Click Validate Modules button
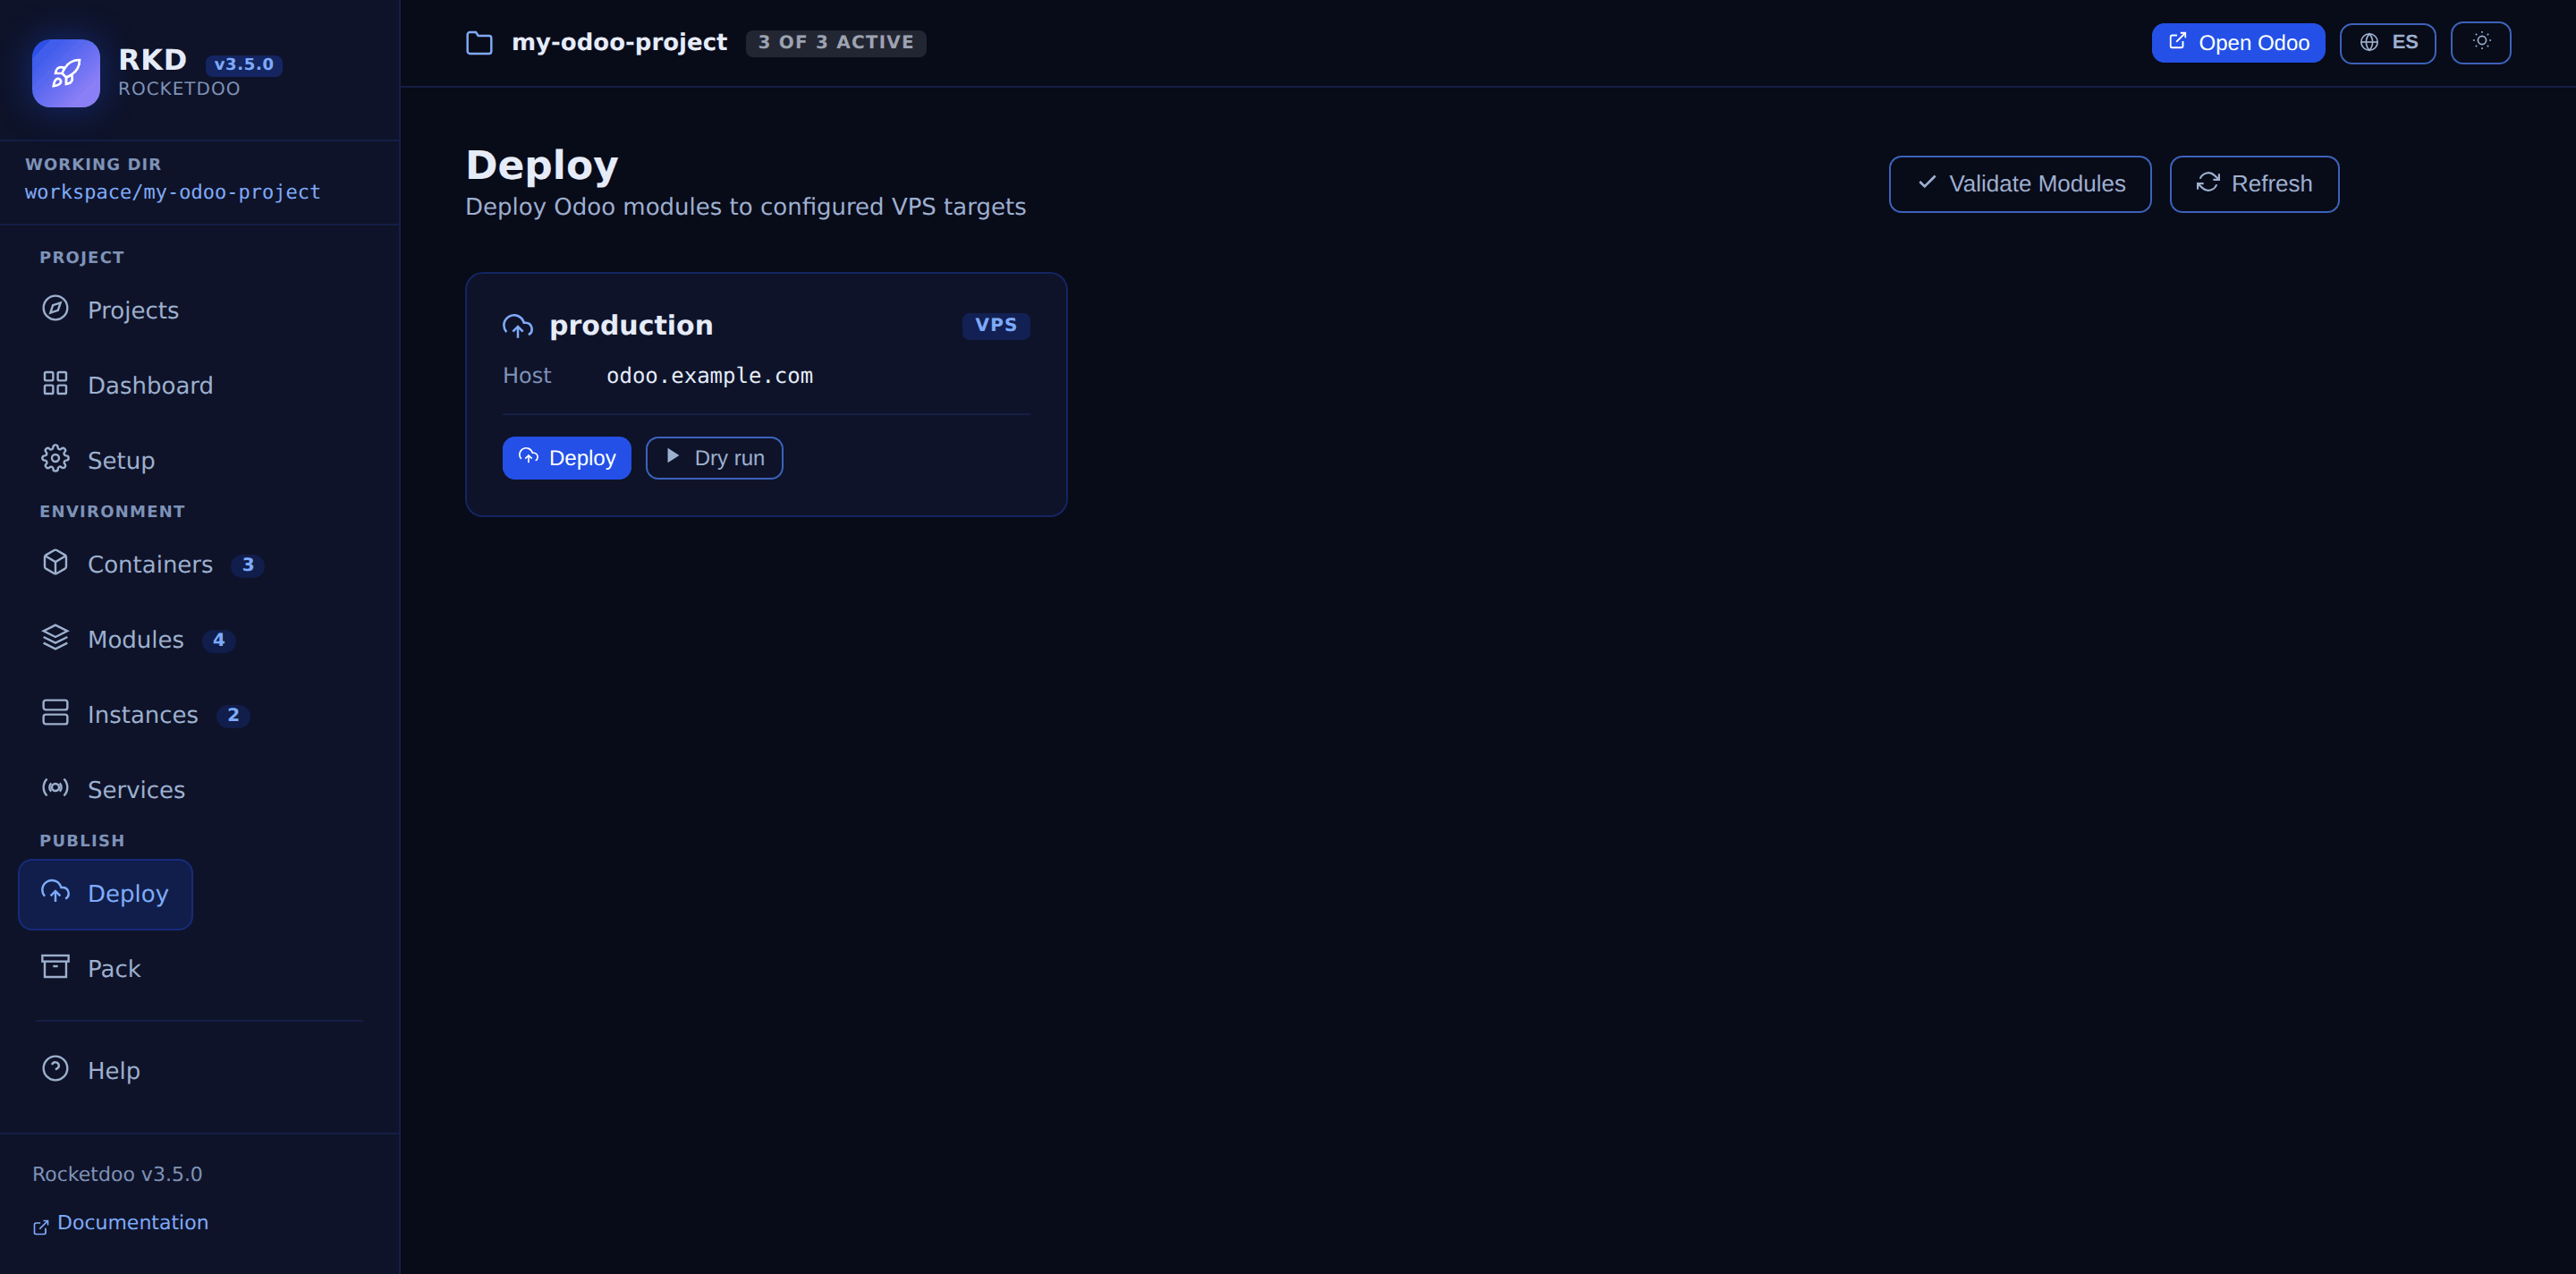 point(2020,184)
